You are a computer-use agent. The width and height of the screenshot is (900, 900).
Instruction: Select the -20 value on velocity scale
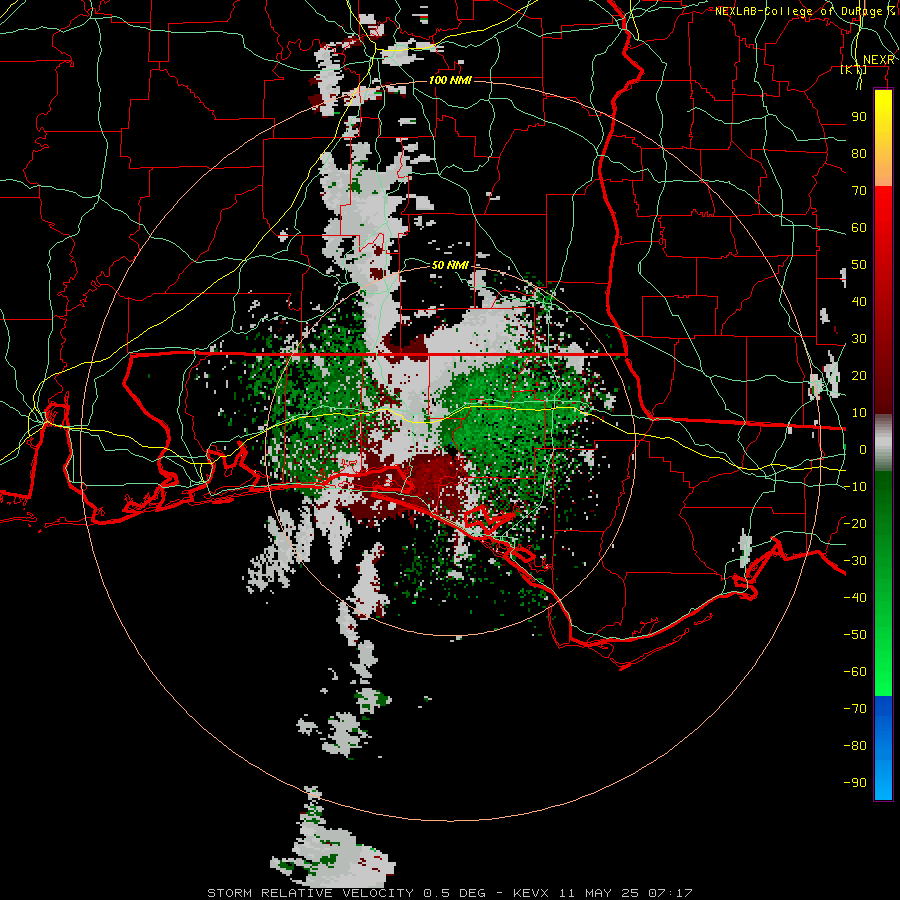tap(855, 523)
